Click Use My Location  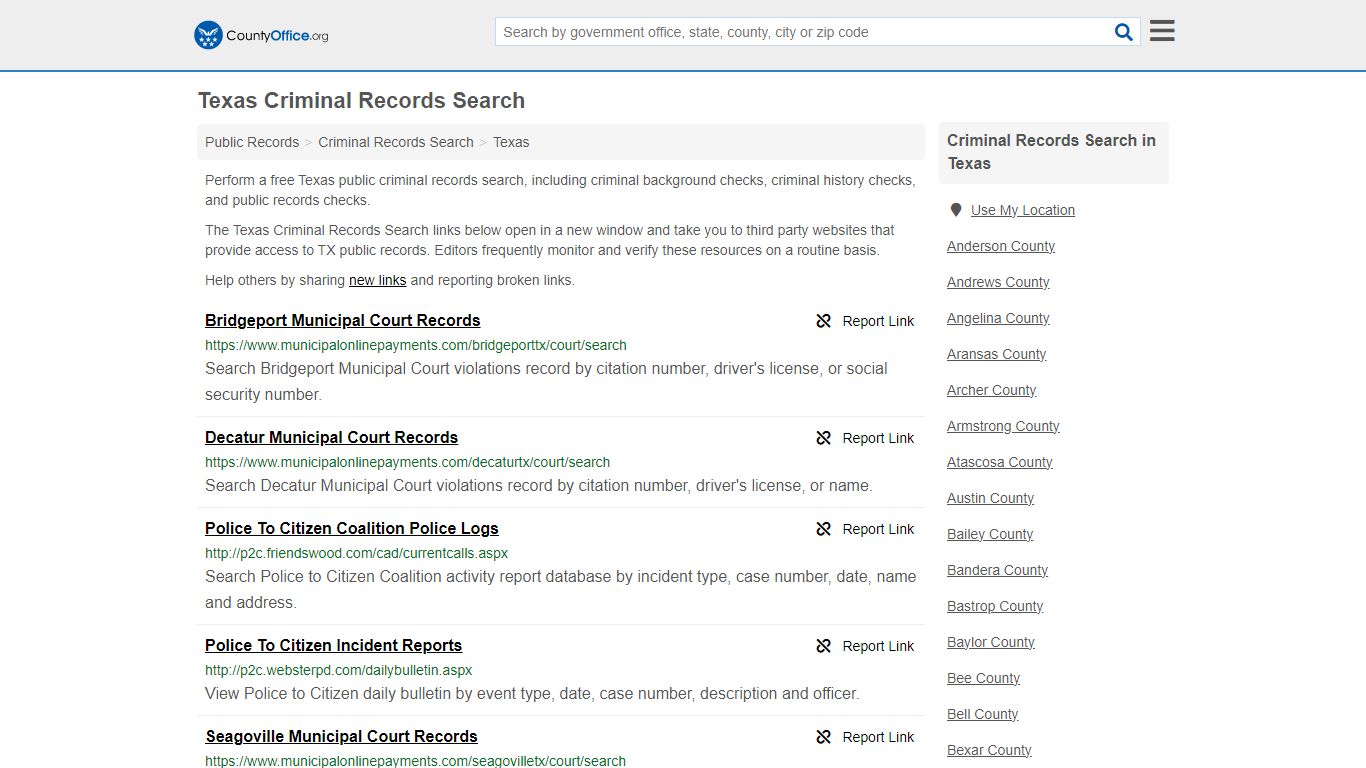coord(1023,210)
